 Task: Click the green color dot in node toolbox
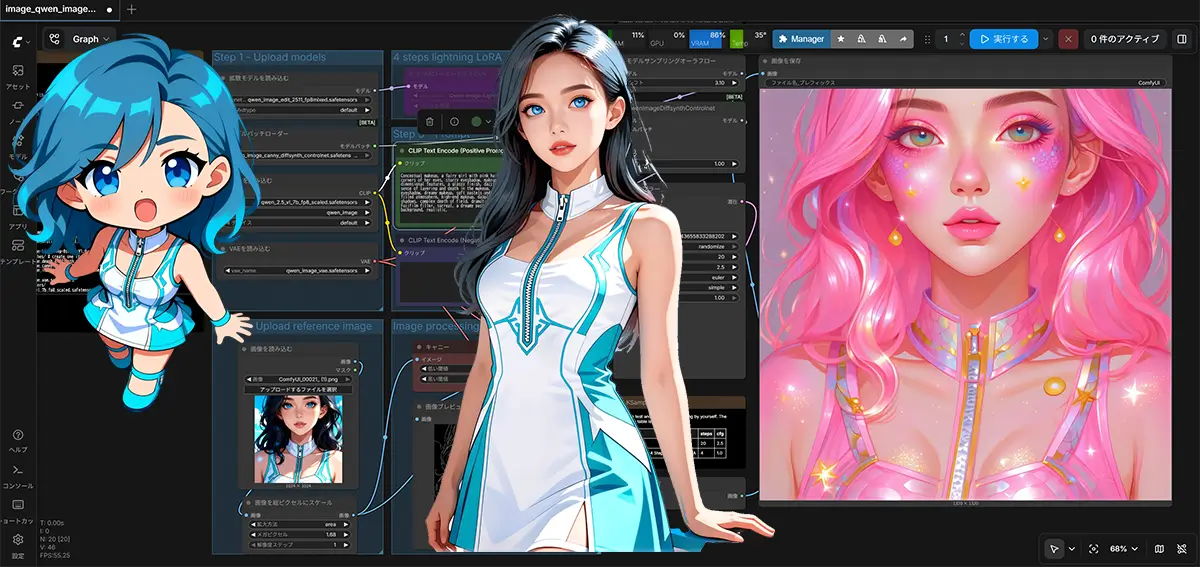coord(477,121)
